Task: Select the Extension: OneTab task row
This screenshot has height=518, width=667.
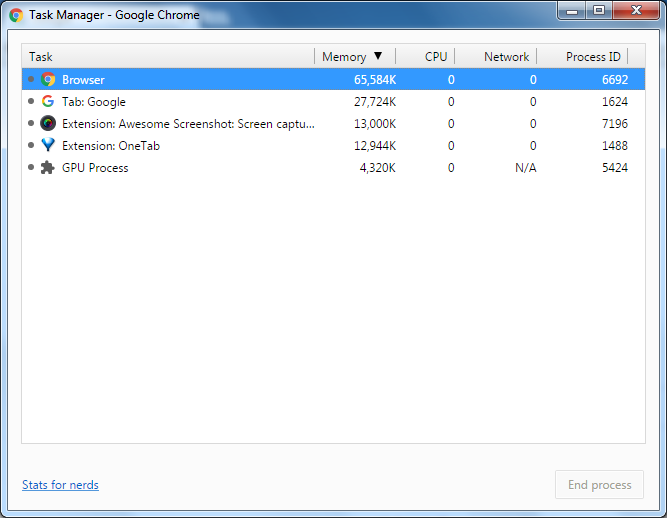Action: (x=334, y=146)
